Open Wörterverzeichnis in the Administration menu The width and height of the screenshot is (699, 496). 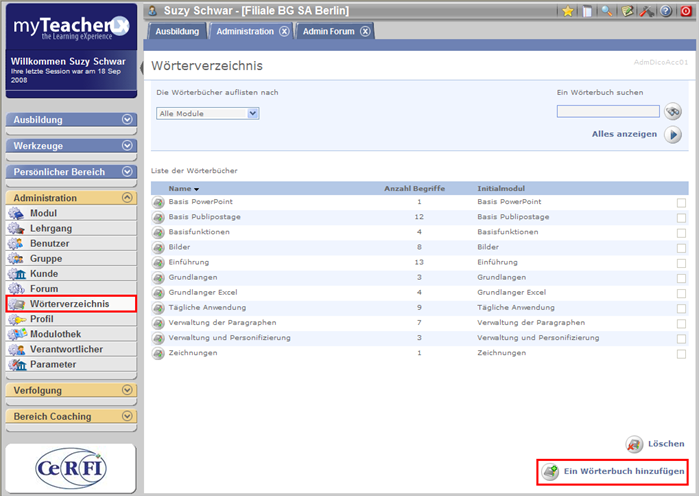tap(69, 304)
